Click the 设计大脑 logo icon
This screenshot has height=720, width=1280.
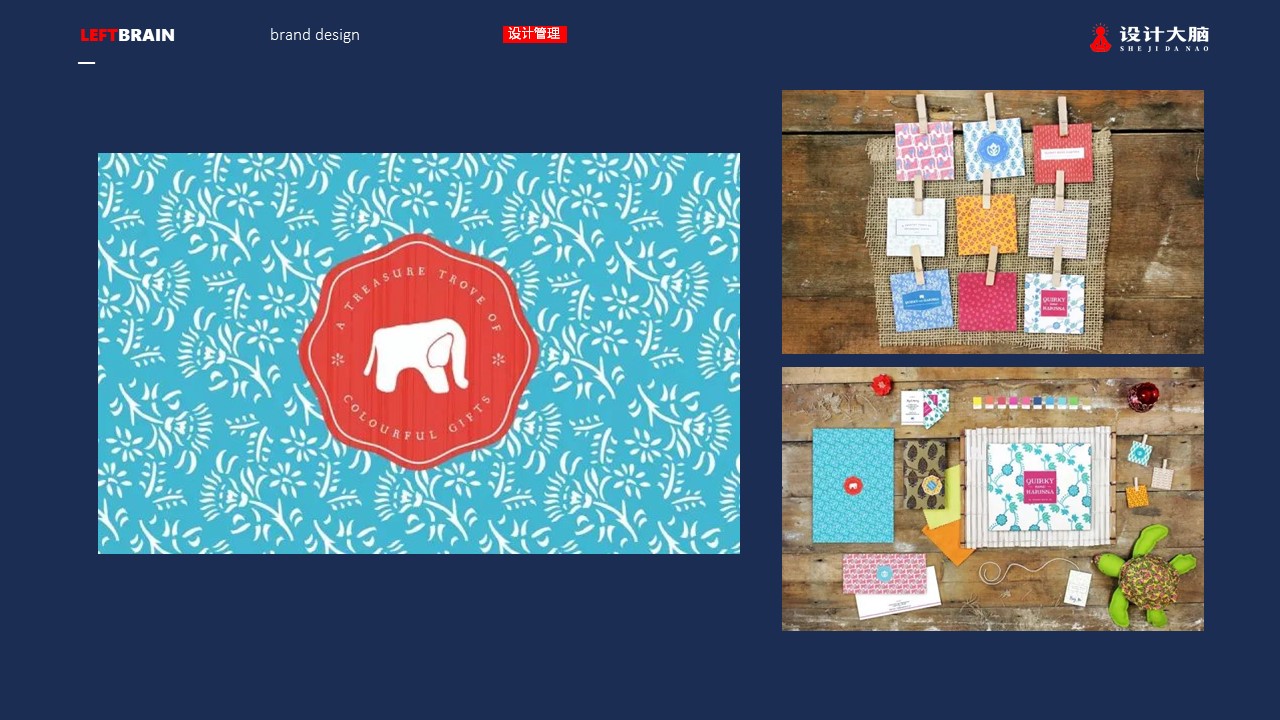click(1100, 38)
